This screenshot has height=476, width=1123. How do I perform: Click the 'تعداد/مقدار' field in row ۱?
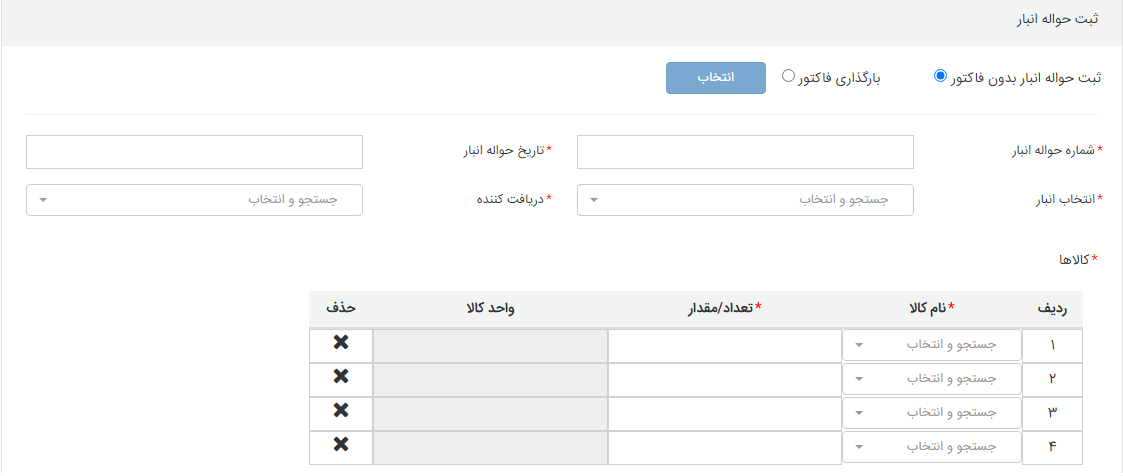click(725, 345)
